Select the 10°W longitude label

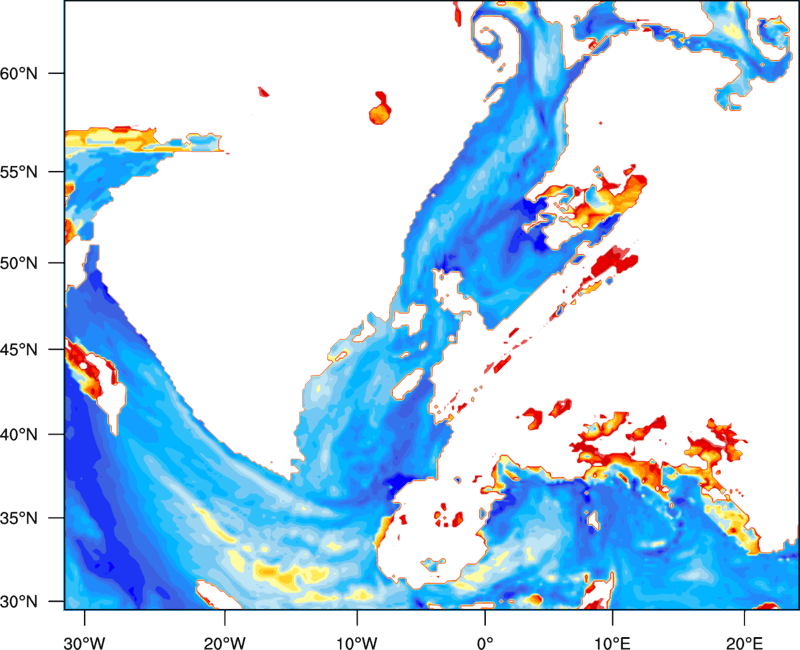coord(357,643)
